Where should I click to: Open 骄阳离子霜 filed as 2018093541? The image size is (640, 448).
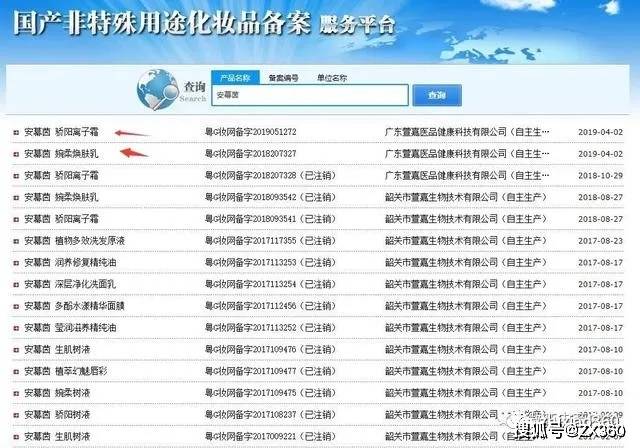pyautogui.click(x=61, y=219)
